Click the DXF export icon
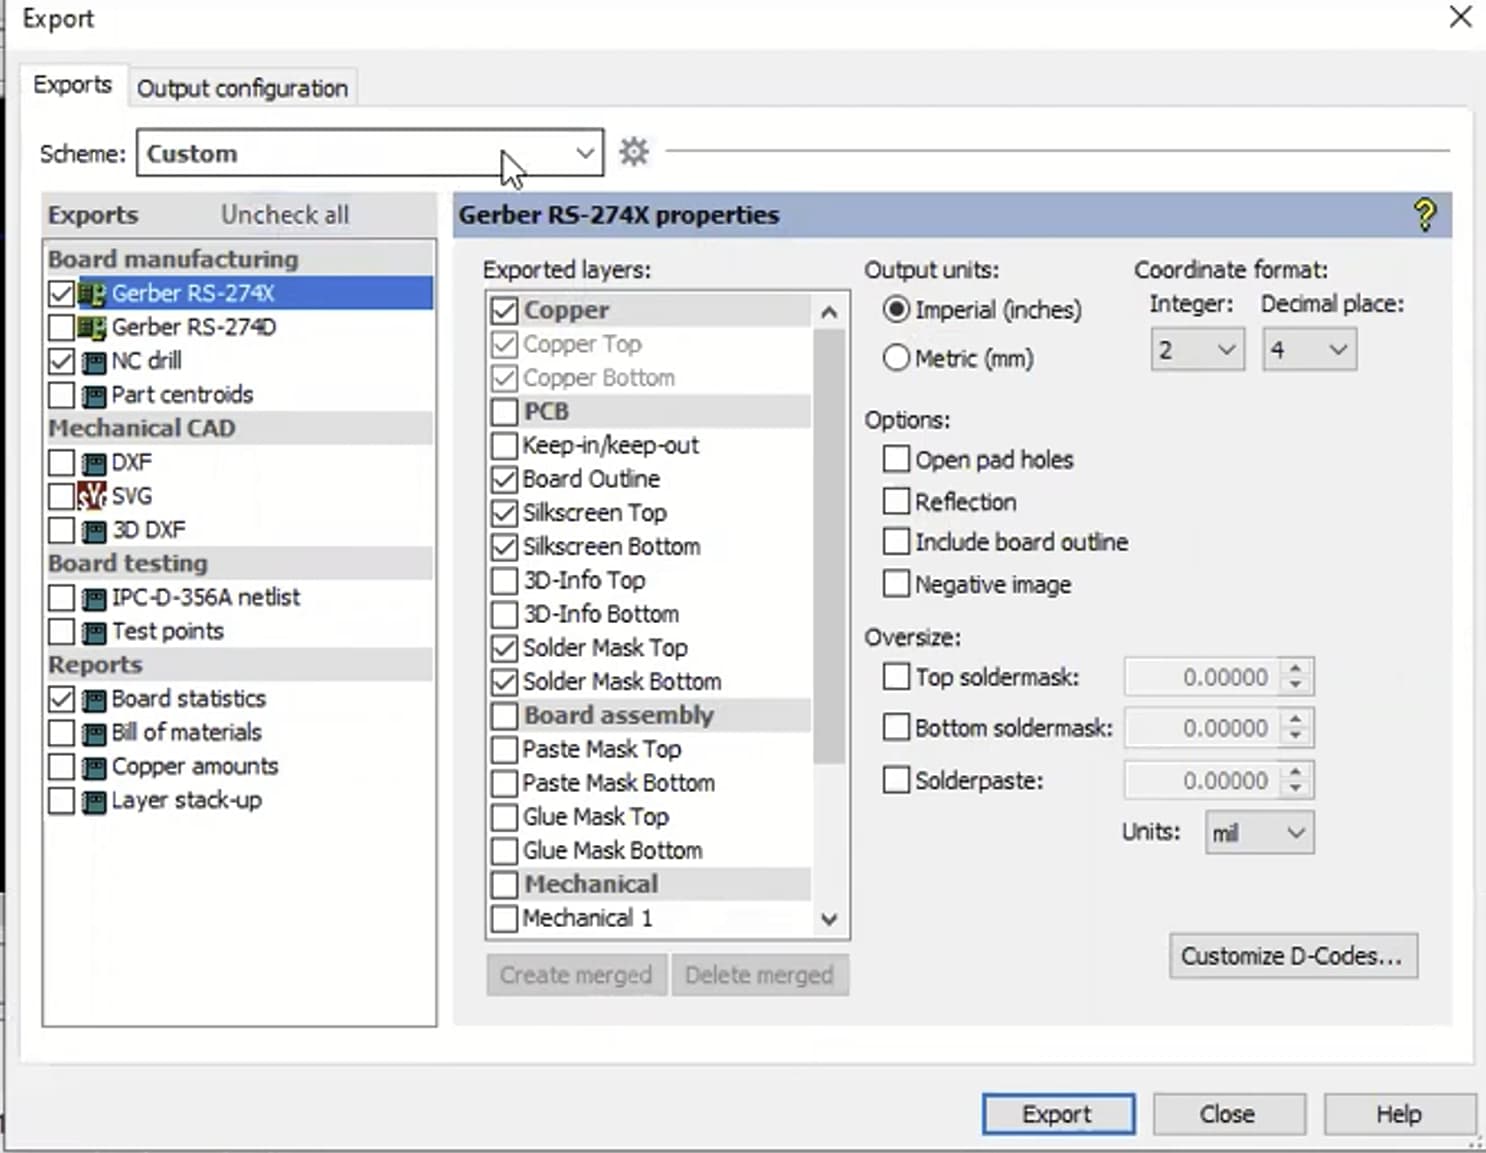The width and height of the screenshot is (1486, 1153). click(x=93, y=463)
